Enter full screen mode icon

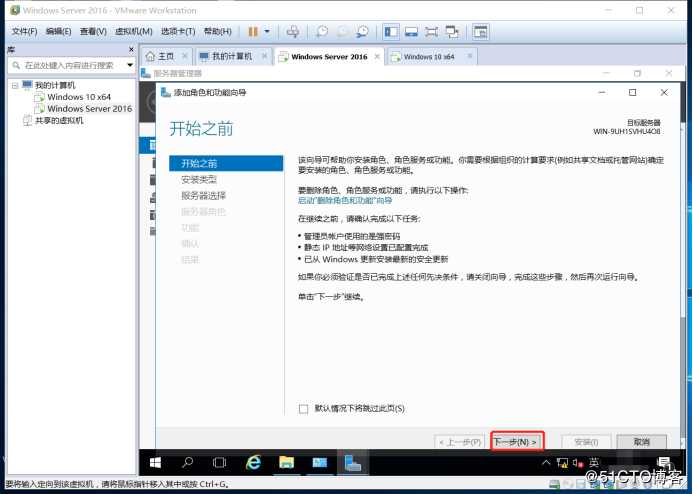coord(431,31)
